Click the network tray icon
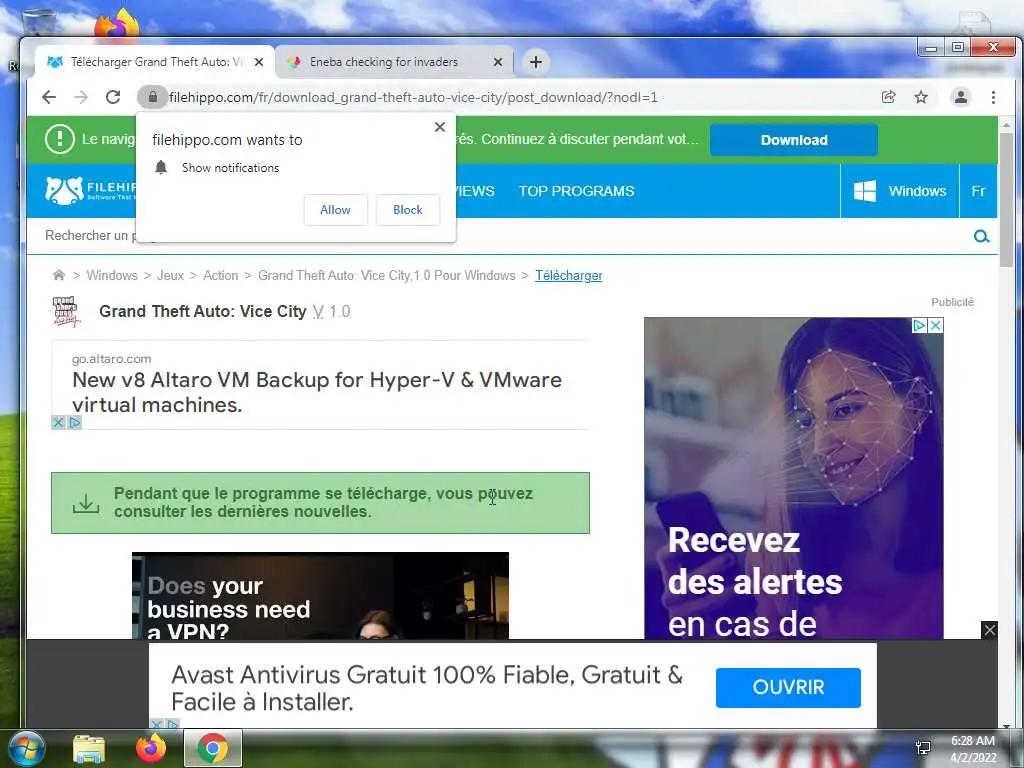Viewport: 1024px width, 768px height. click(x=923, y=748)
